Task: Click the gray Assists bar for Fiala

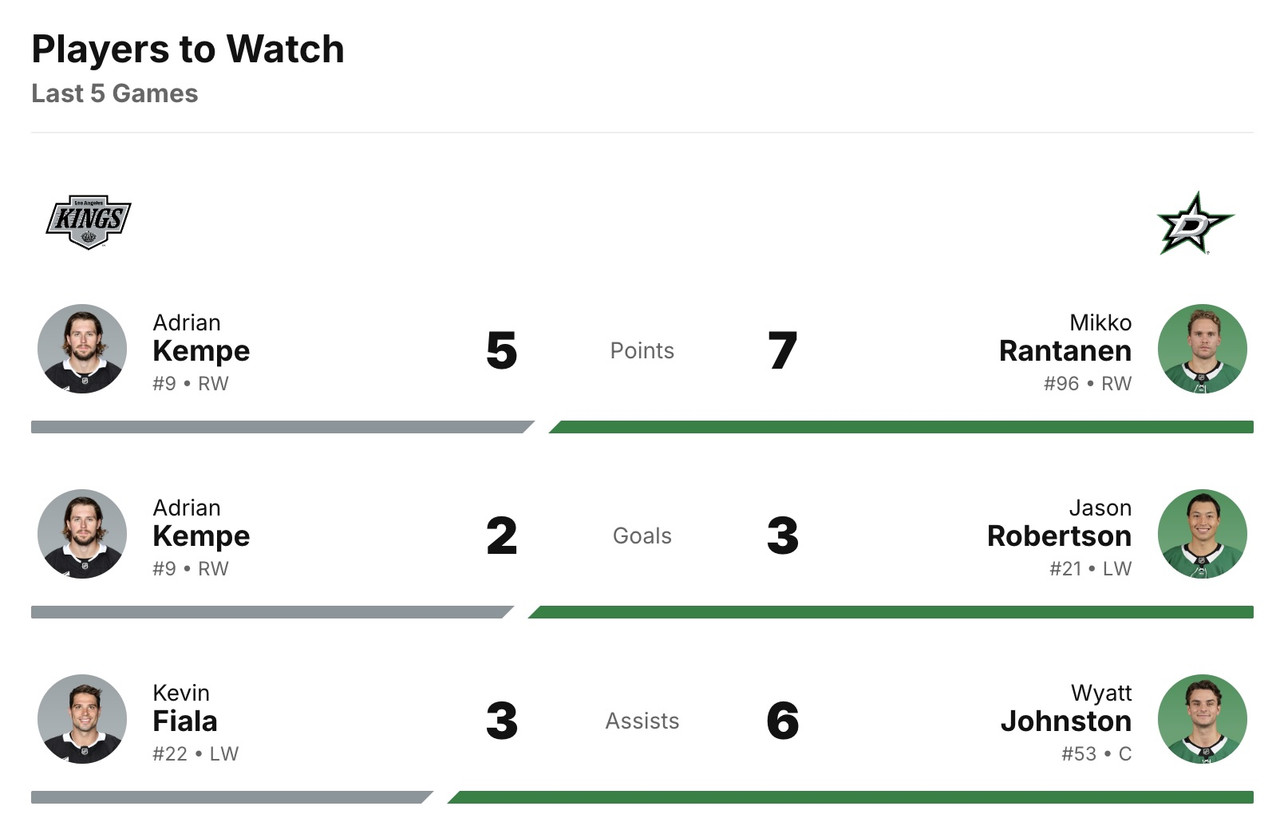Action: 230,797
